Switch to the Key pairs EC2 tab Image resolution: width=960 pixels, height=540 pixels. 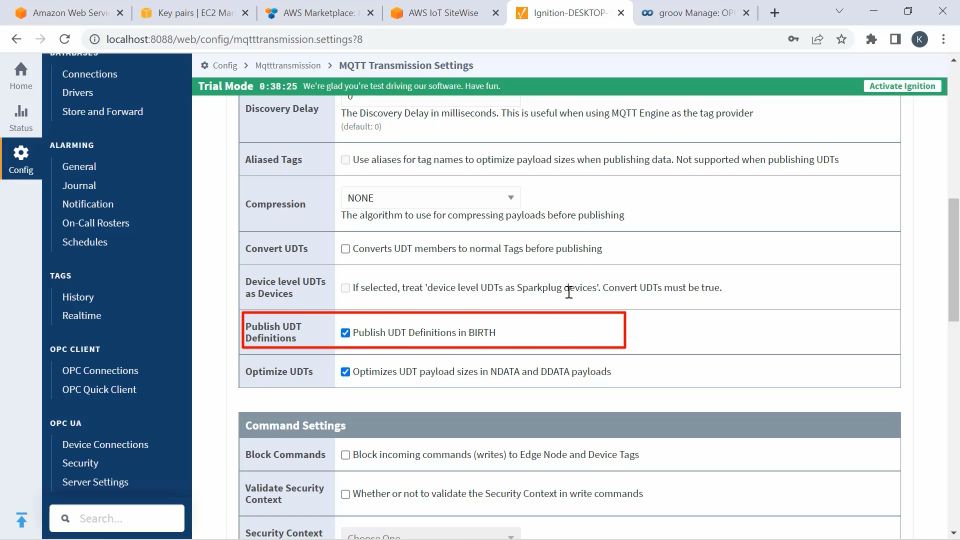[193, 13]
